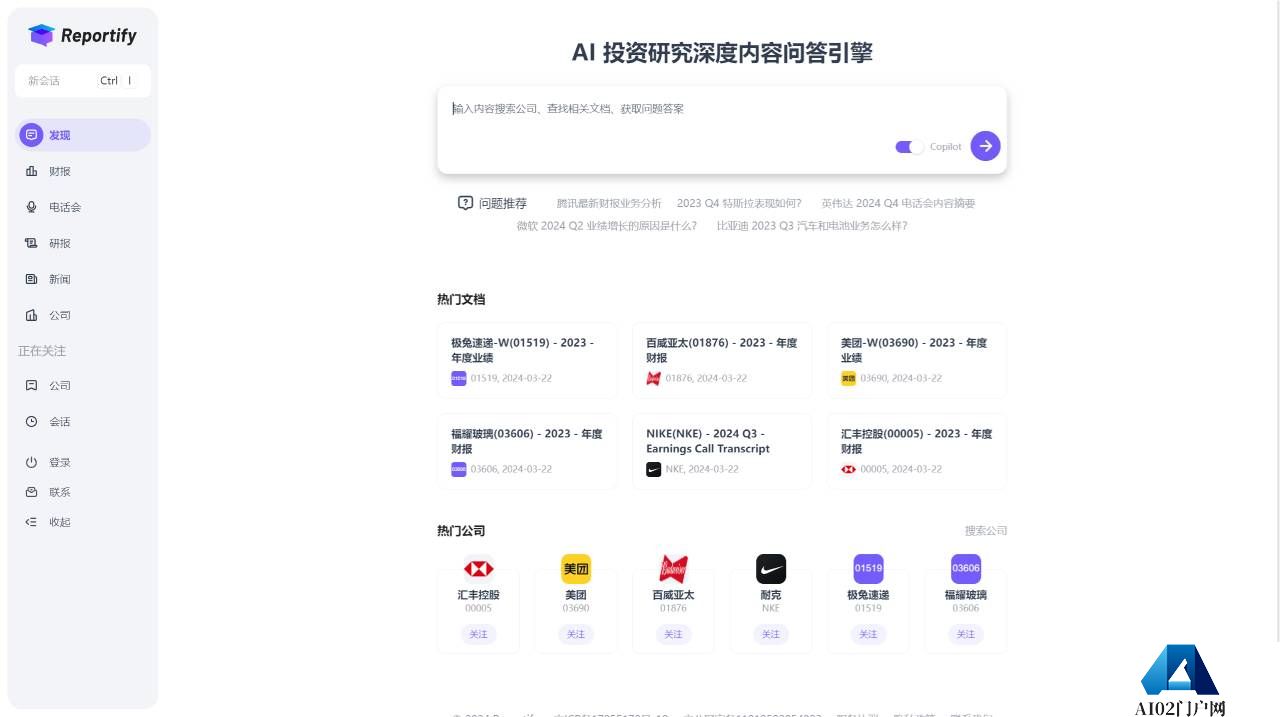Follow 极兔速递 with its 关注 button
This screenshot has width=1280, height=717.
click(868, 634)
